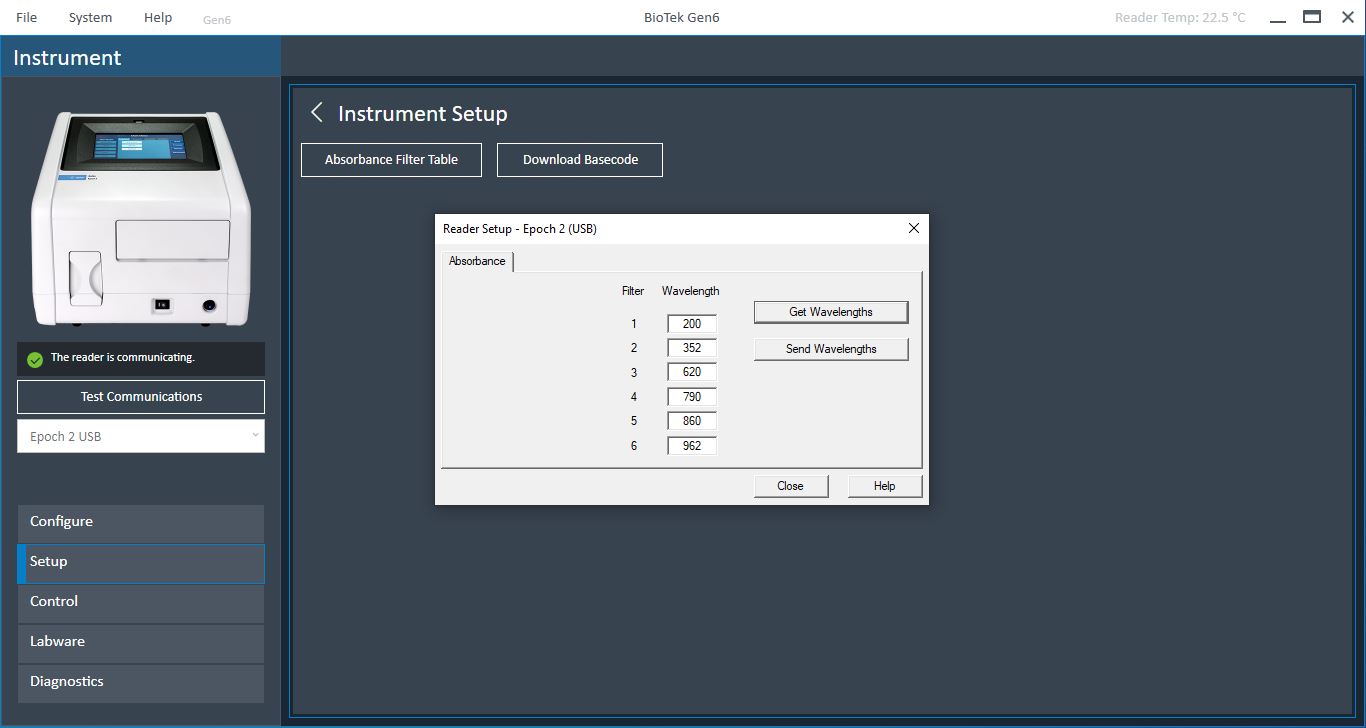
Task: Open the Epoch 2 USB dropdown
Action: point(141,436)
